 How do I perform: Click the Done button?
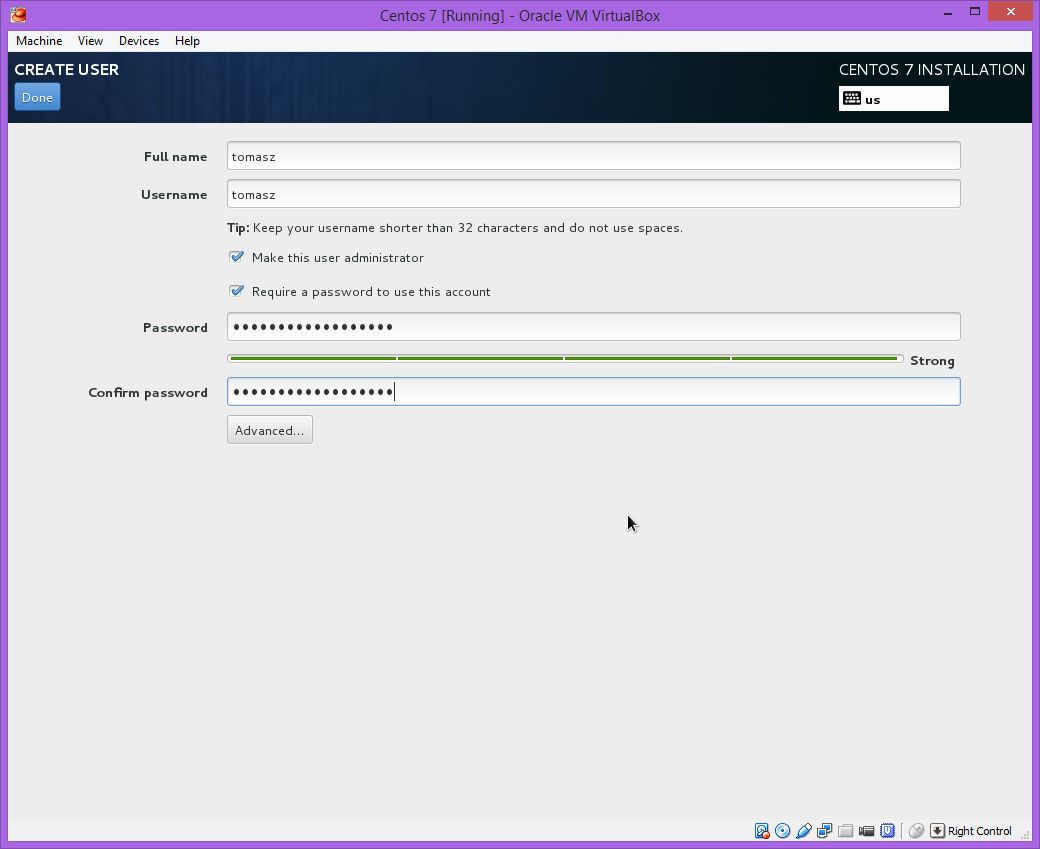37,97
